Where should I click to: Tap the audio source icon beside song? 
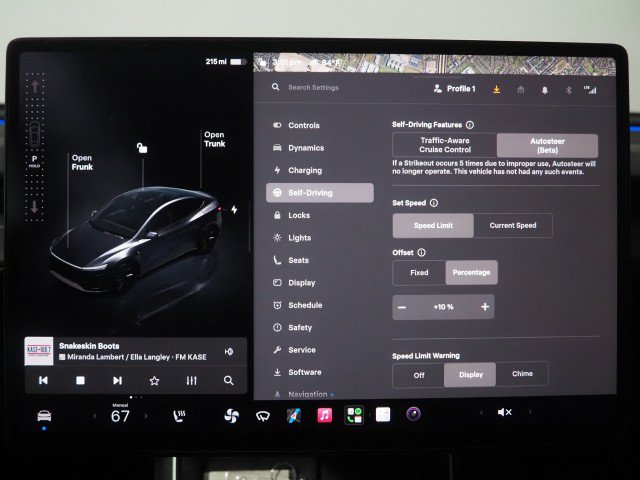click(229, 351)
